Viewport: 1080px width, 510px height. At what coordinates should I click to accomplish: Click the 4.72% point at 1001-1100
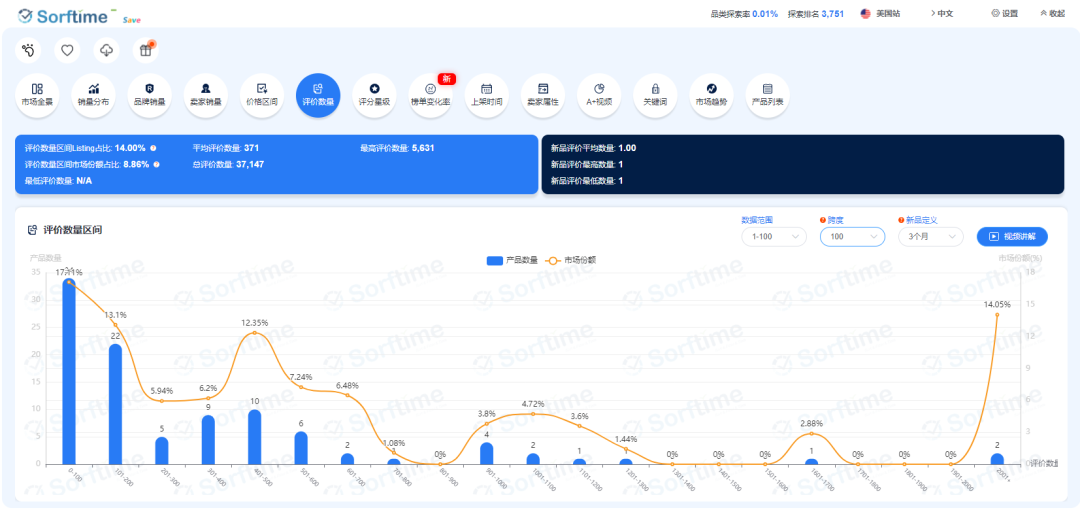(x=532, y=414)
